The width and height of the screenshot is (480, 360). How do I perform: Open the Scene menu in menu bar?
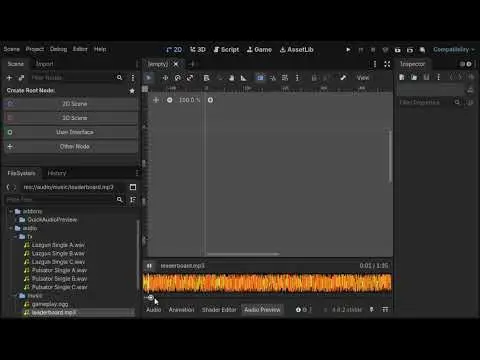[11, 49]
